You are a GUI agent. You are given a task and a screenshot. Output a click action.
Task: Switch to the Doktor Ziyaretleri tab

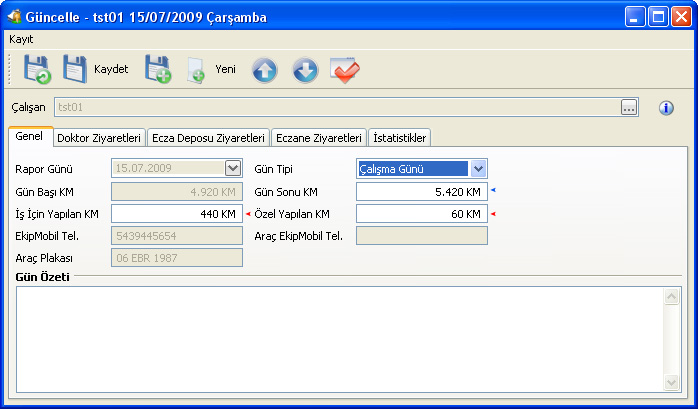pos(99,138)
